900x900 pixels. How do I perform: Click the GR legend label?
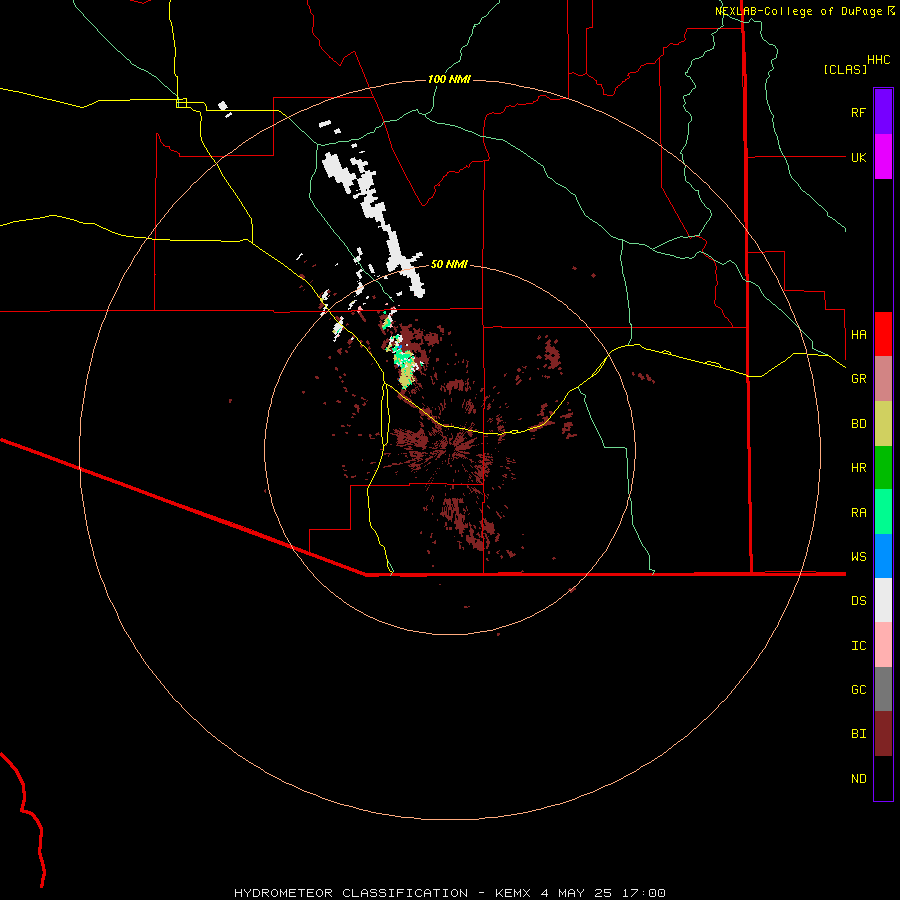(858, 379)
